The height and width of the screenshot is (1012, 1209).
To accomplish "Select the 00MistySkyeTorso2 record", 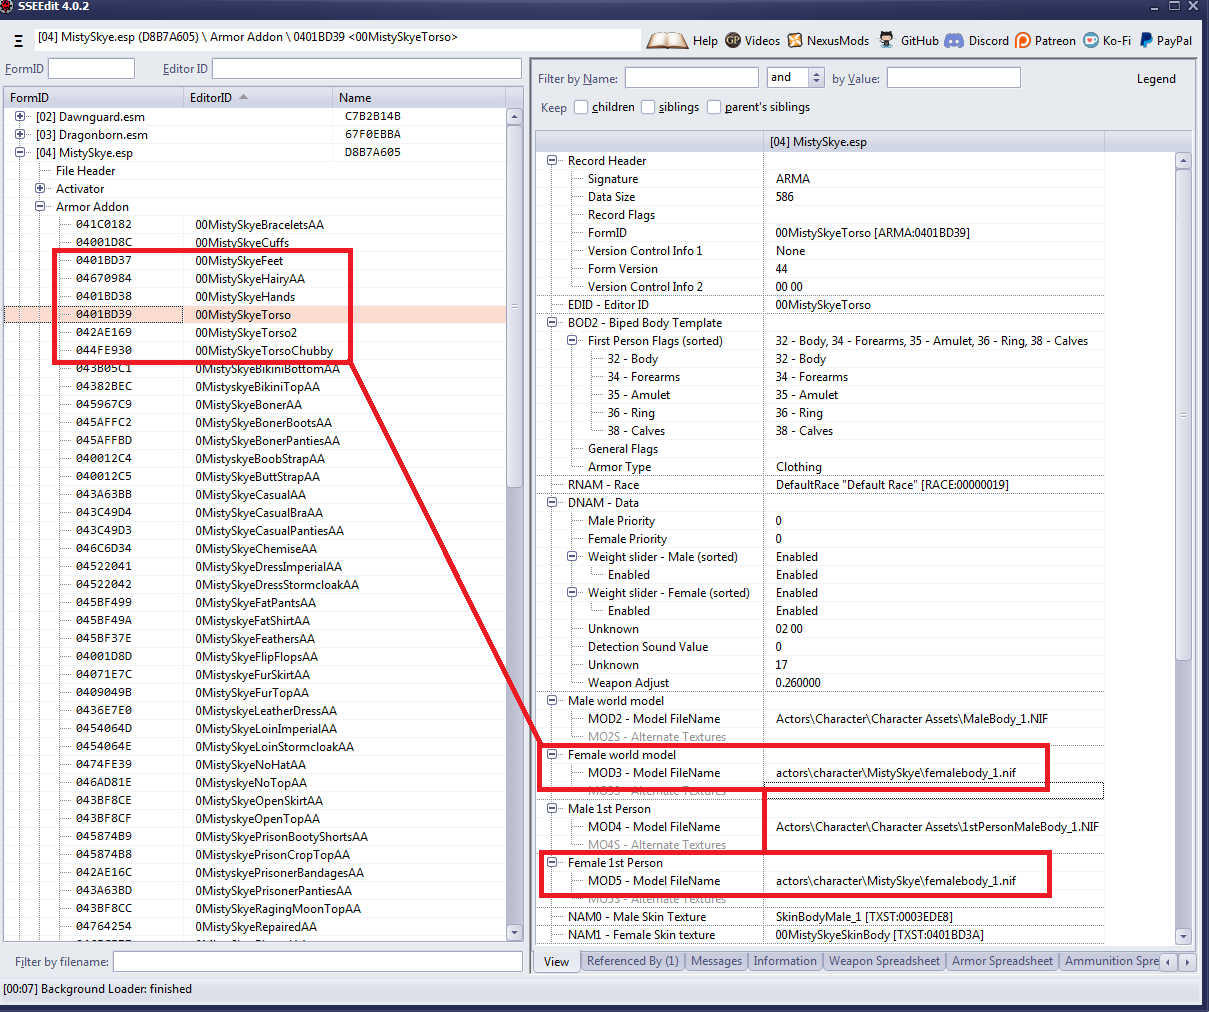I will click(246, 333).
